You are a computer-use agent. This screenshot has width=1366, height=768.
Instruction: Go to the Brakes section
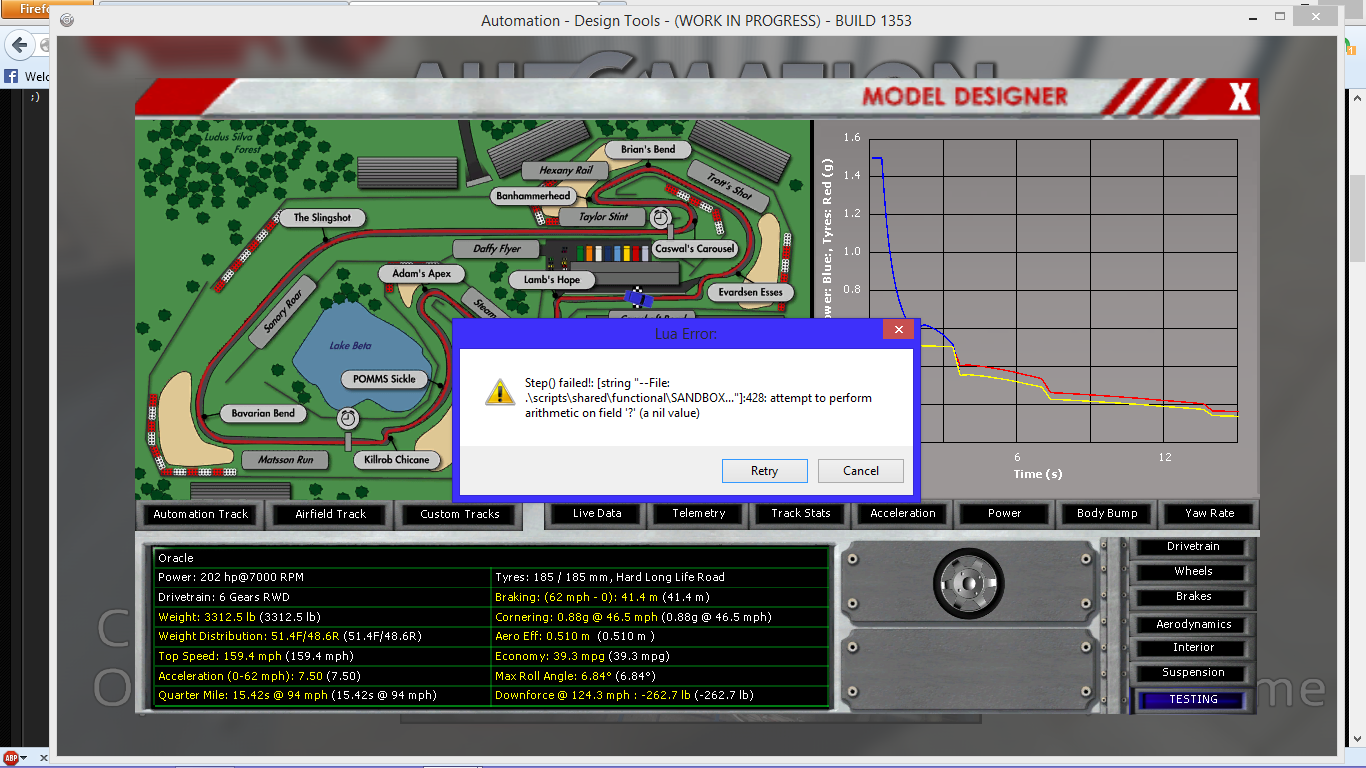click(1193, 597)
